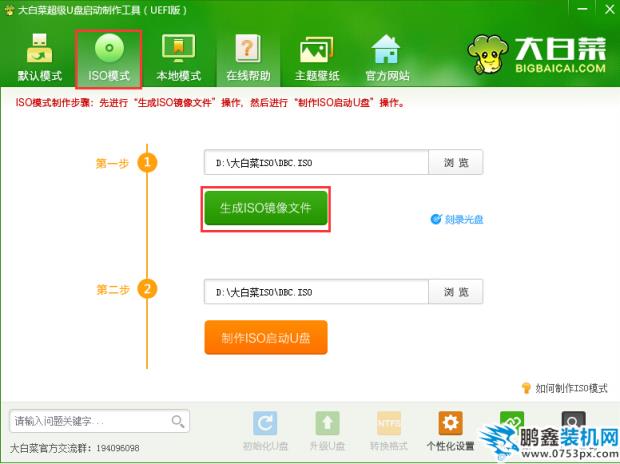620x464 pixels.
Task: Click 制作ISO启动U盘 orange button
Action: (x=266, y=337)
